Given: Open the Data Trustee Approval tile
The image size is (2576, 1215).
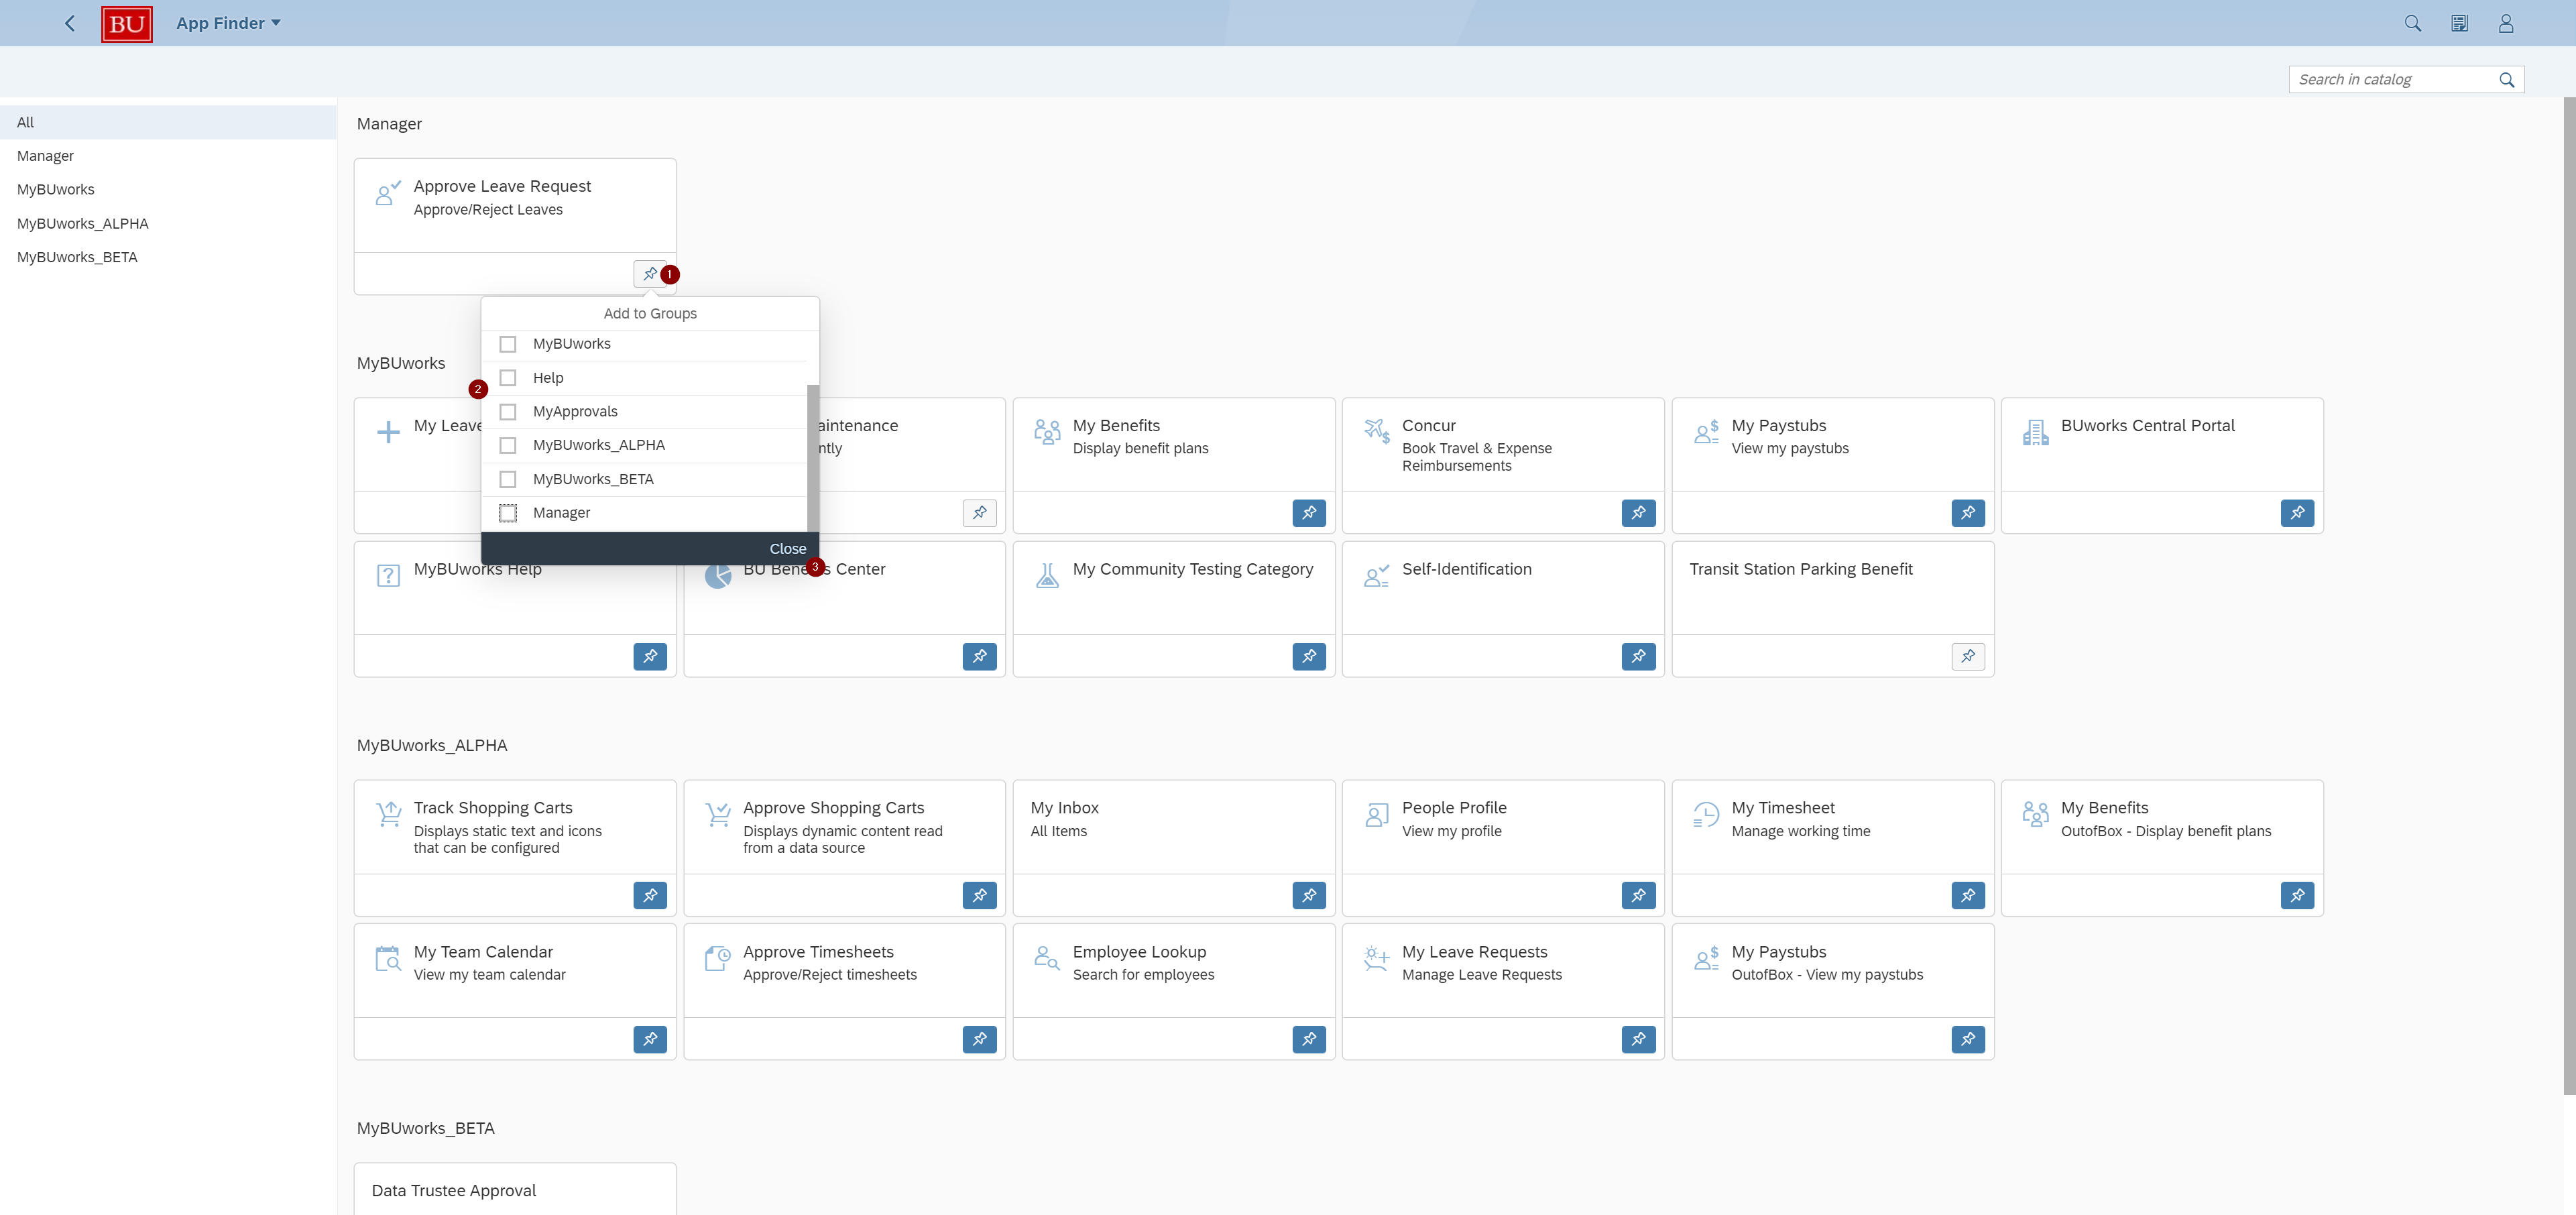Looking at the screenshot, I should pos(515,1189).
